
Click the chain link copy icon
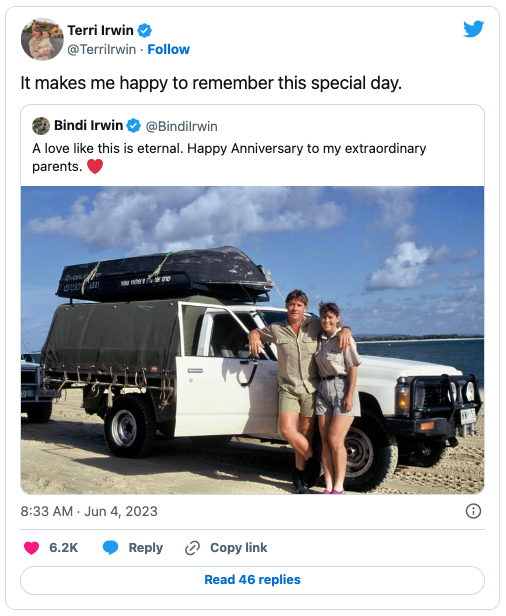[192, 548]
